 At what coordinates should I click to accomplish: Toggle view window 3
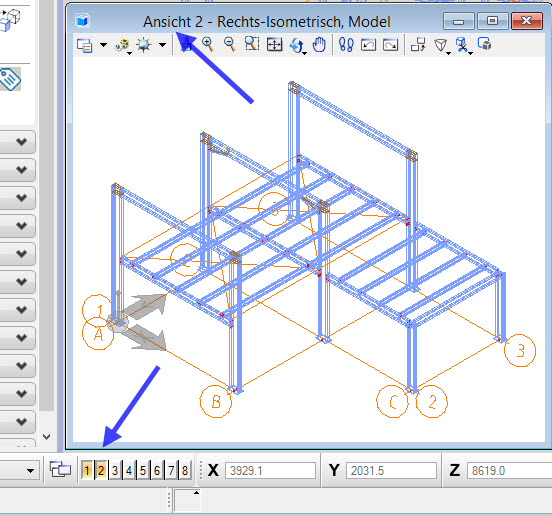(x=115, y=470)
